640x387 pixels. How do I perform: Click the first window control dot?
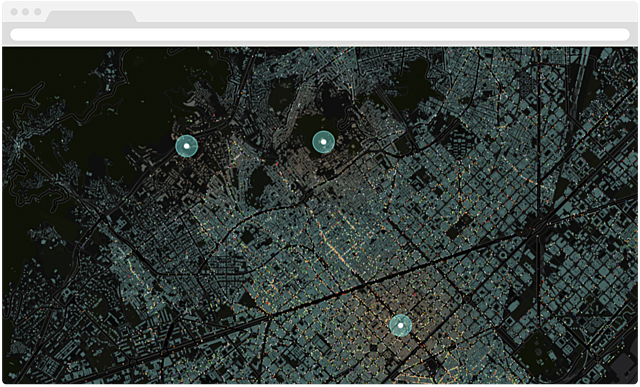14,11
